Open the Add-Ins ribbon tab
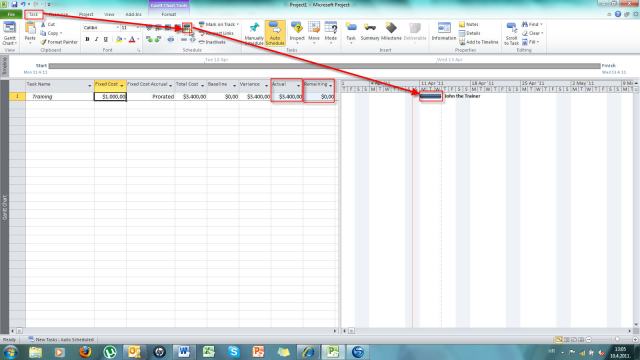Viewport: 640px width, 360px height. click(x=133, y=14)
